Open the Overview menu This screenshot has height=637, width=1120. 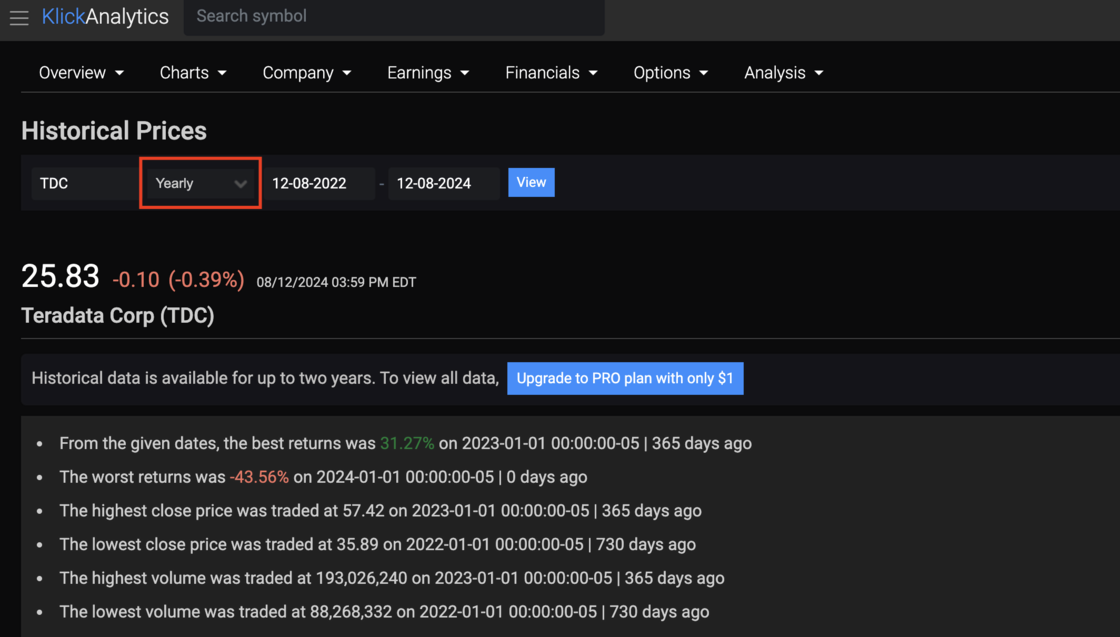[81, 73]
